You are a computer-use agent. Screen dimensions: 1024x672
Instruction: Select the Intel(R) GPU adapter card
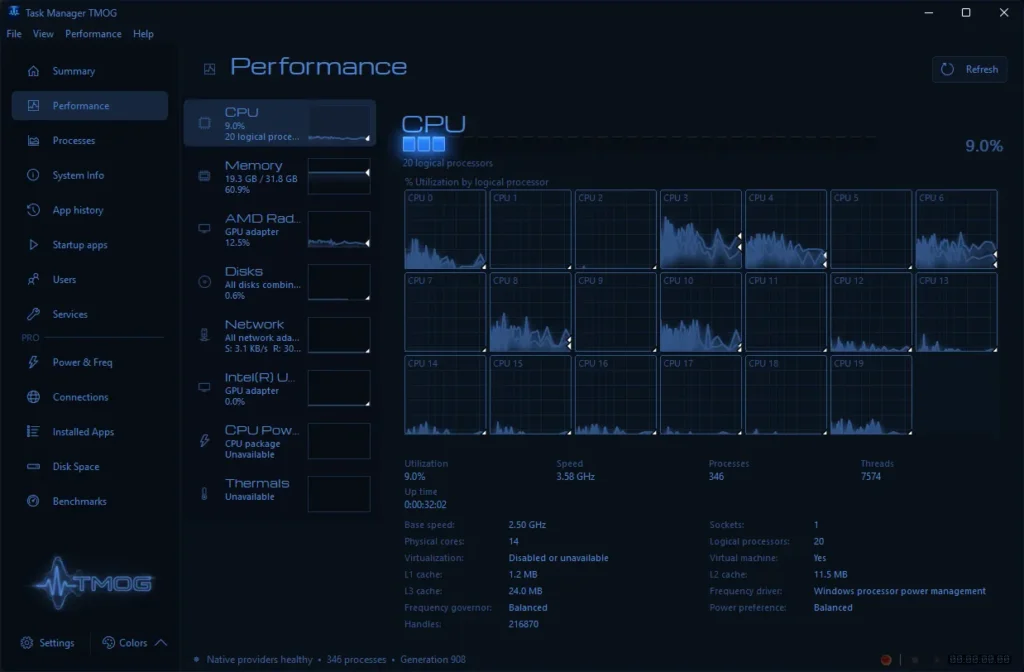click(x=280, y=388)
